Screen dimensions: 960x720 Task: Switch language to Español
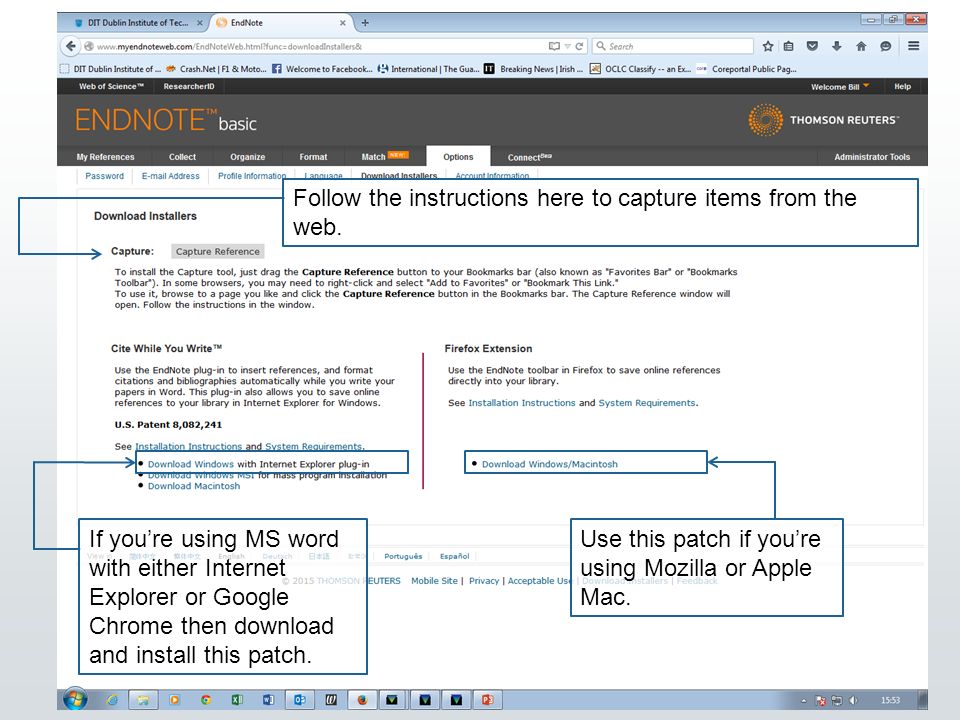454,557
